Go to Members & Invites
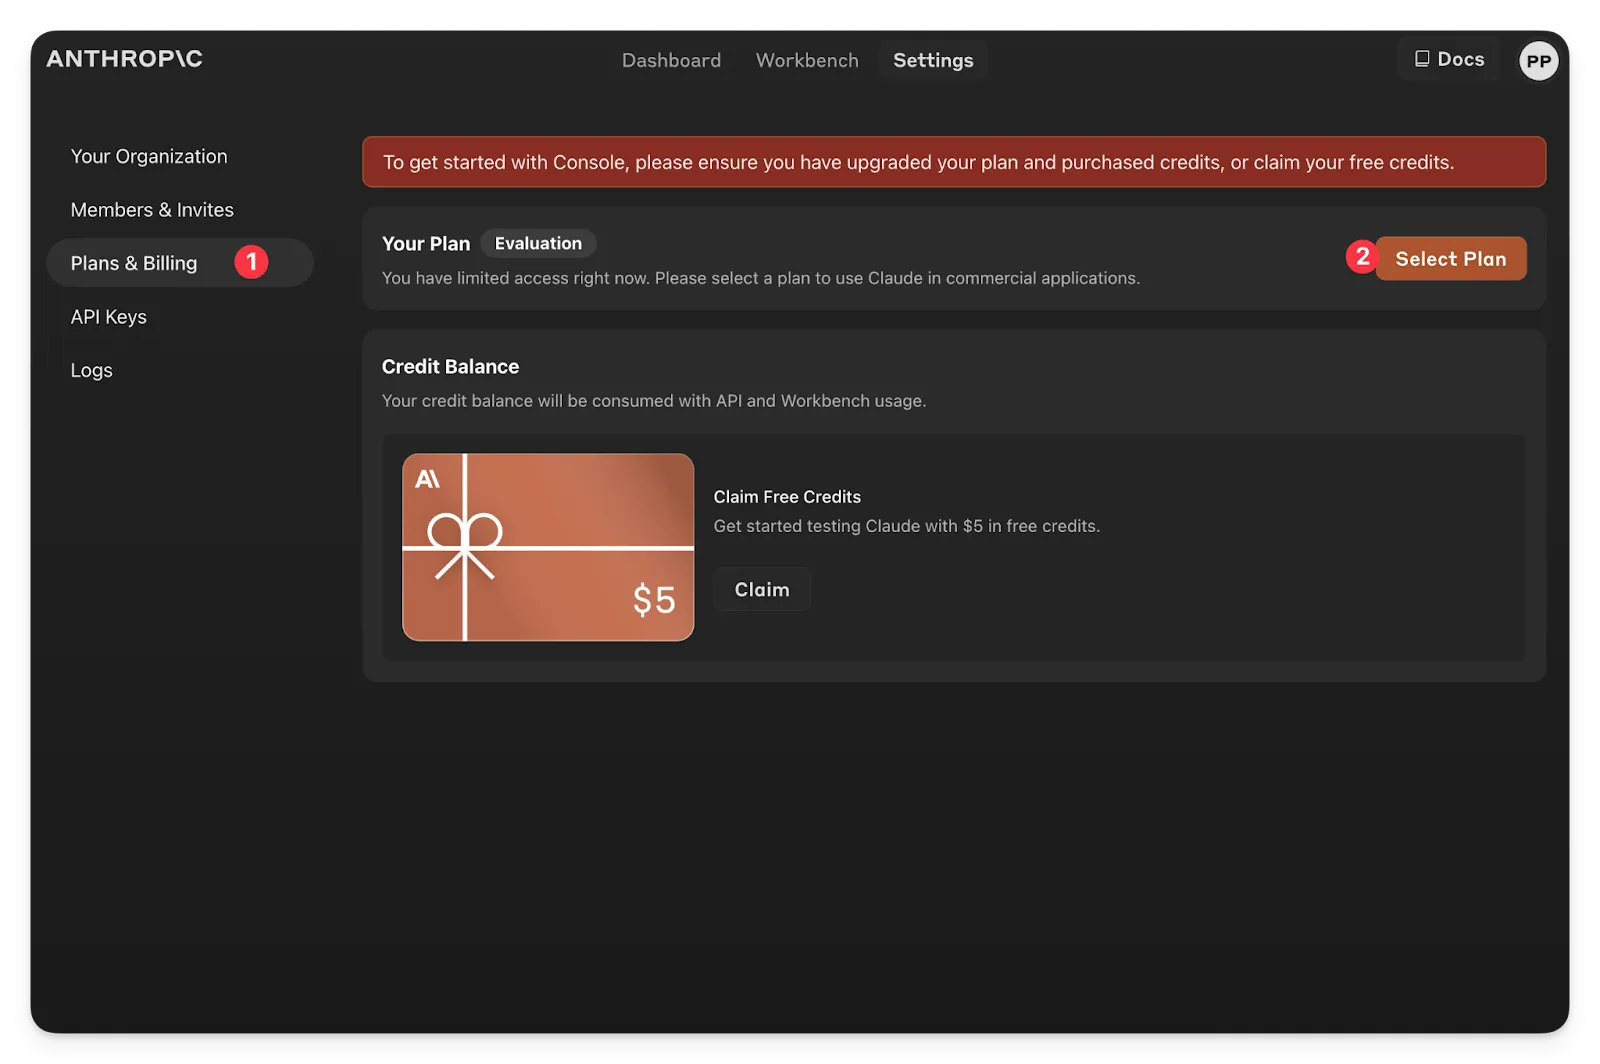The width and height of the screenshot is (1600, 1064). pos(152,209)
